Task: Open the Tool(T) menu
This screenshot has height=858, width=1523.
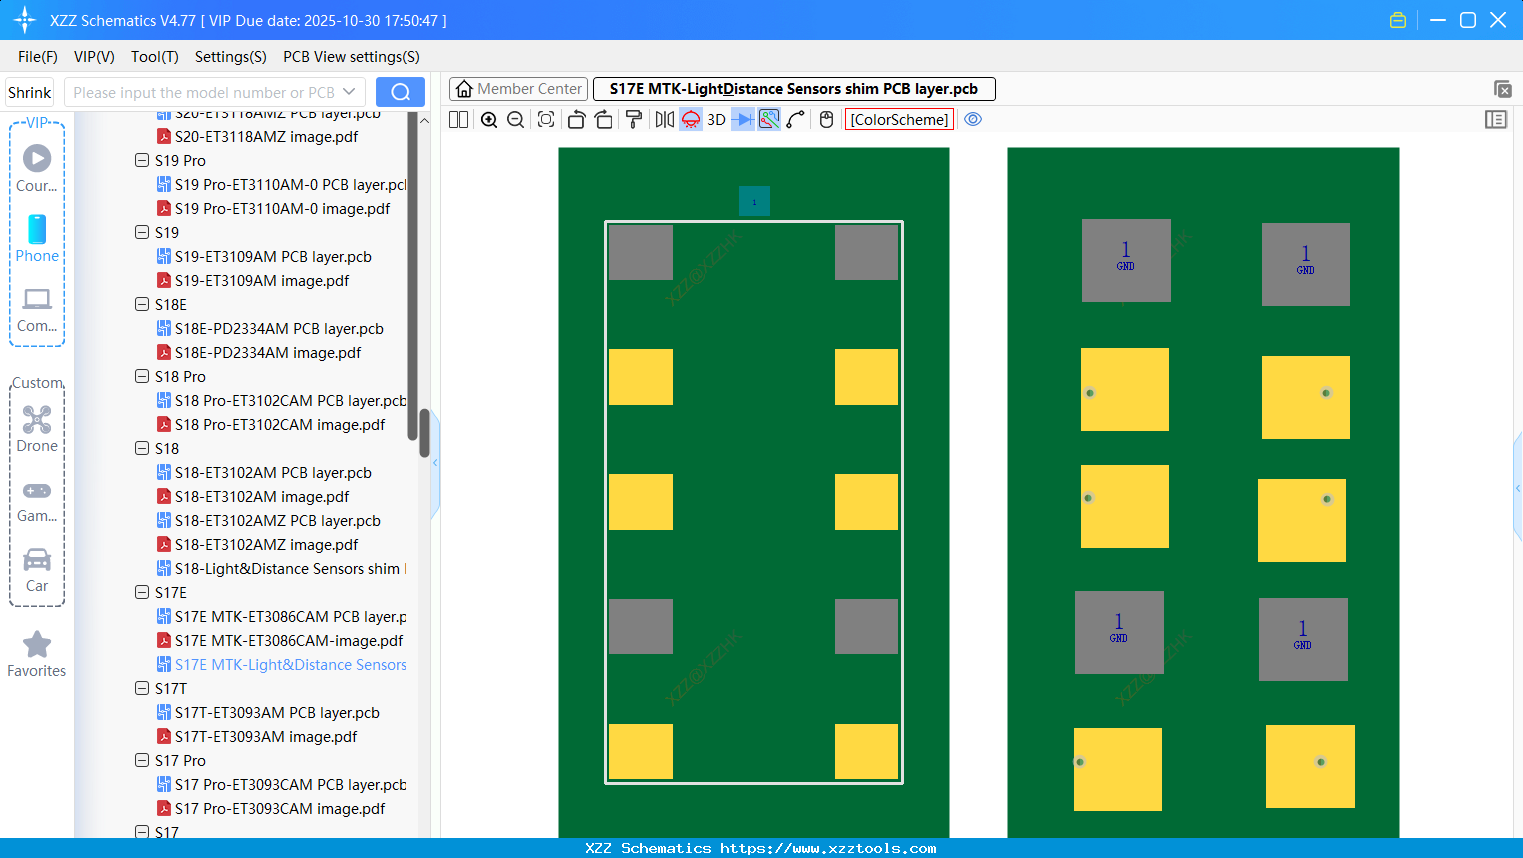Action: tap(154, 57)
